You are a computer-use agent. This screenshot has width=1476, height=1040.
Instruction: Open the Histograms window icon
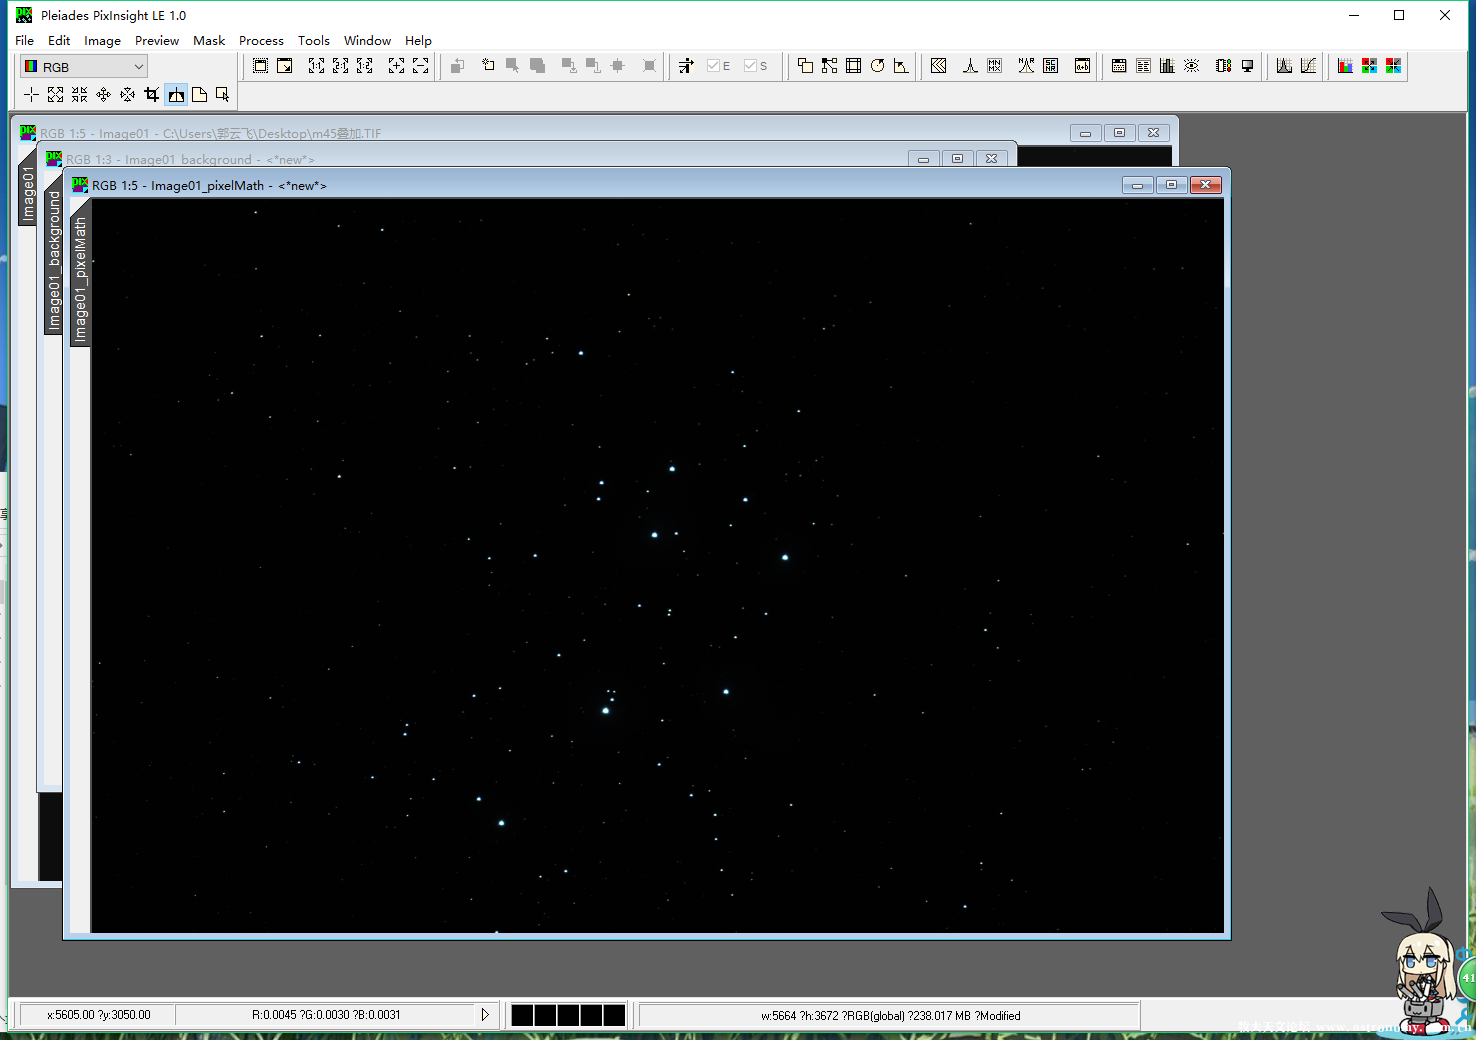tap(1285, 66)
